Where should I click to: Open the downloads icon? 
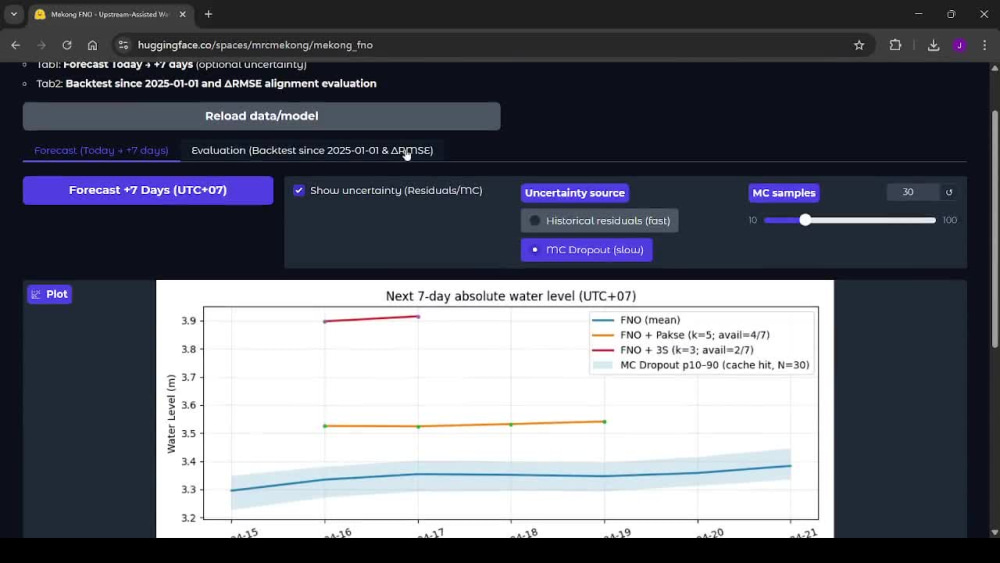pyautogui.click(x=934, y=45)
